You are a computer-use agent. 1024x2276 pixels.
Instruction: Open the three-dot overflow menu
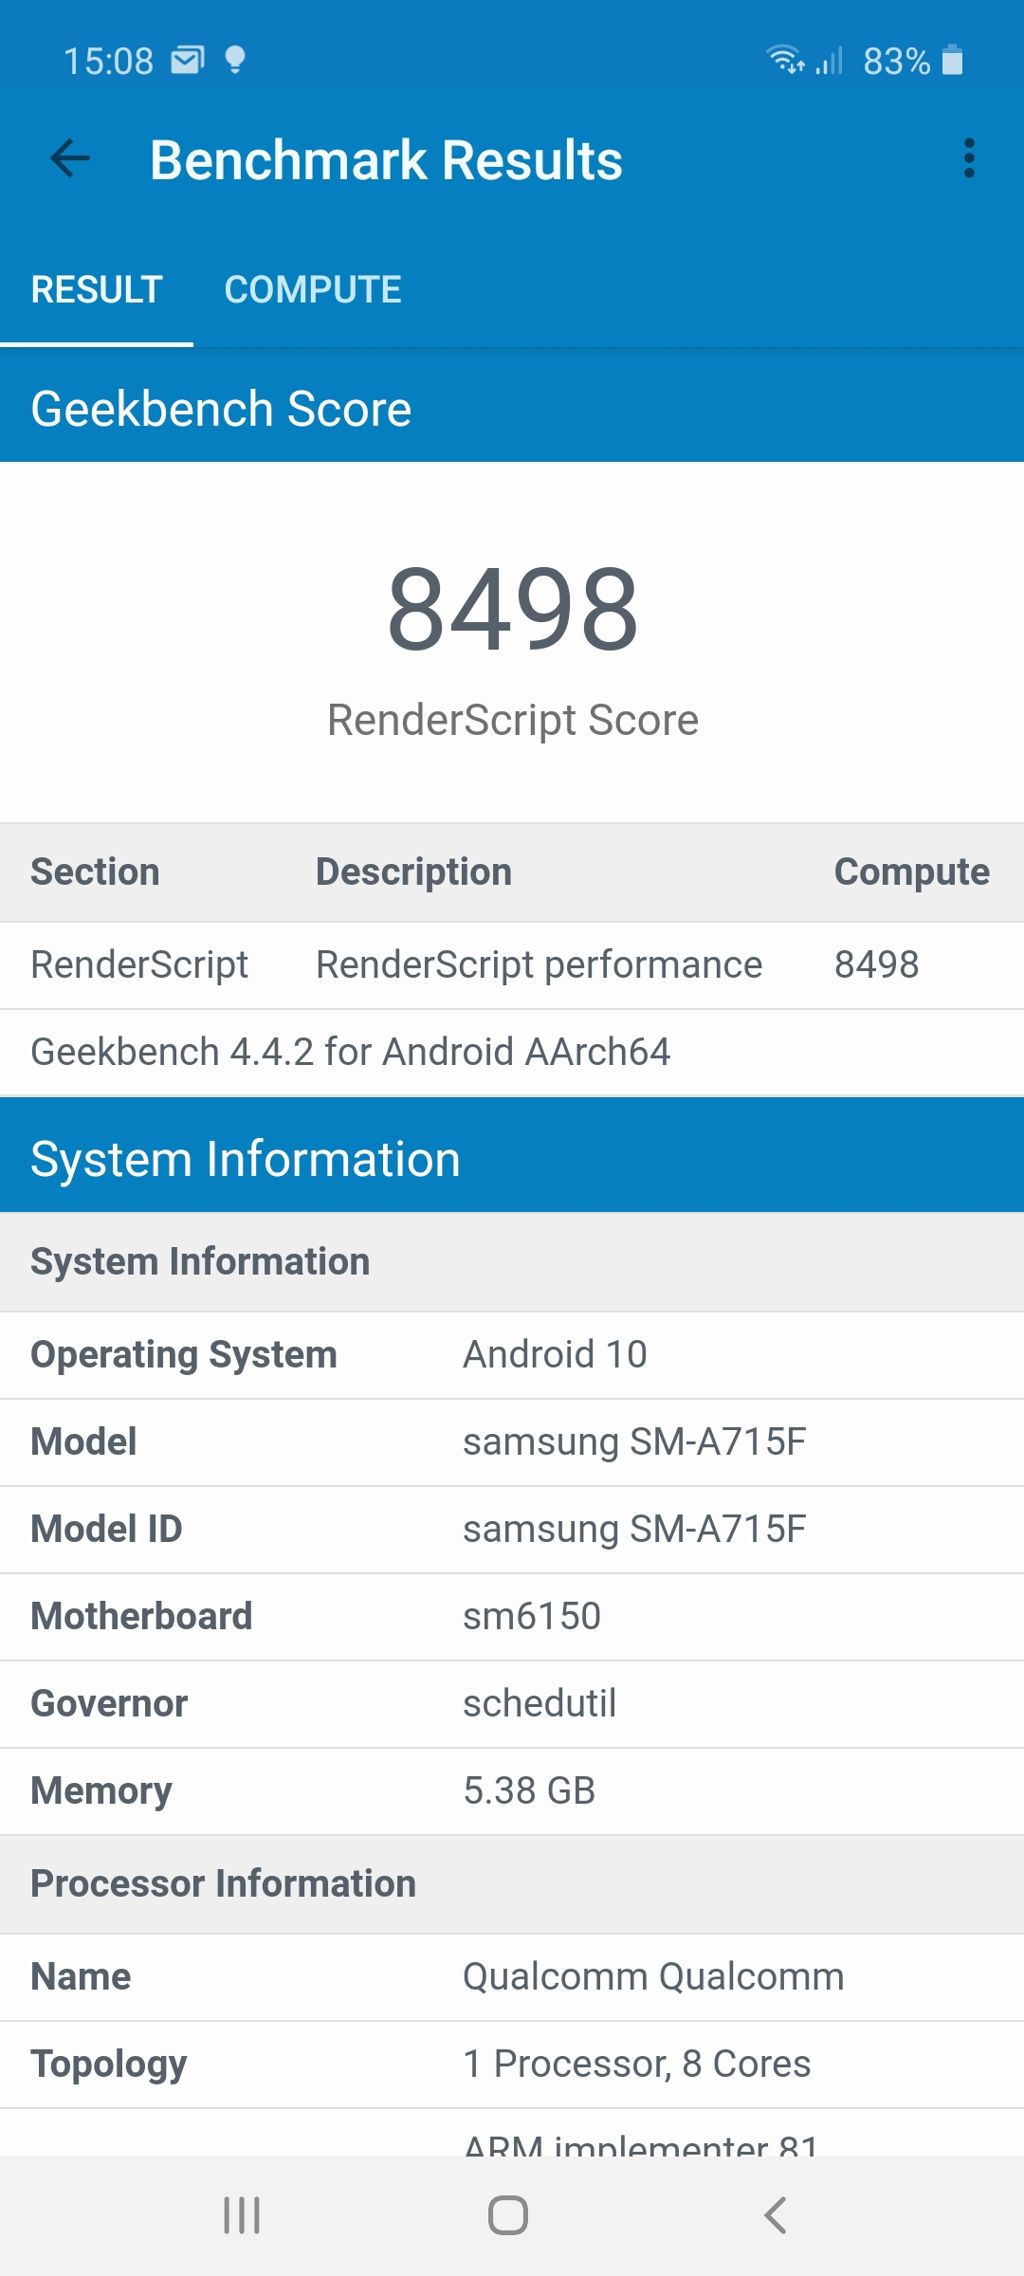tap(968, 159)
